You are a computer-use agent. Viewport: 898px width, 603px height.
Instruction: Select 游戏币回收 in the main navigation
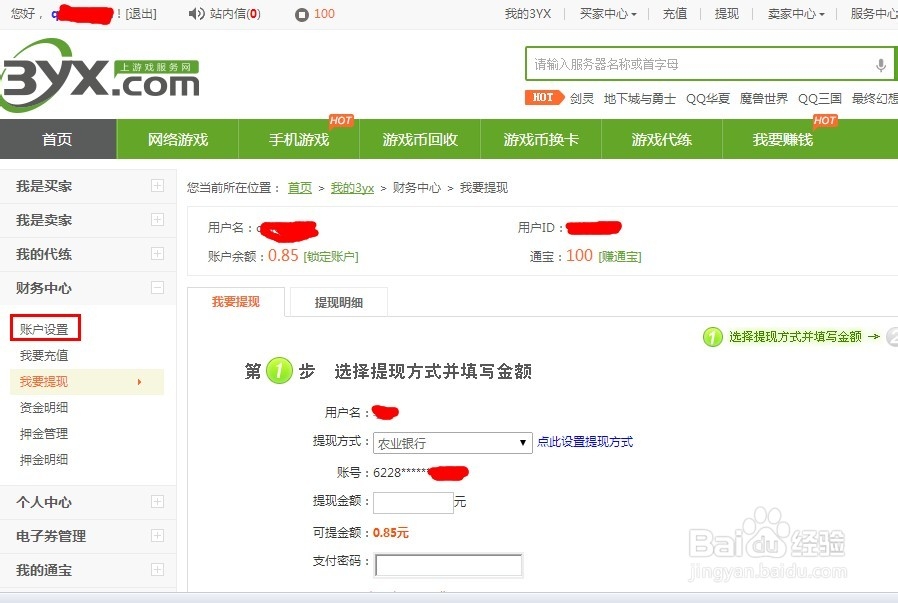pos(418,140)
